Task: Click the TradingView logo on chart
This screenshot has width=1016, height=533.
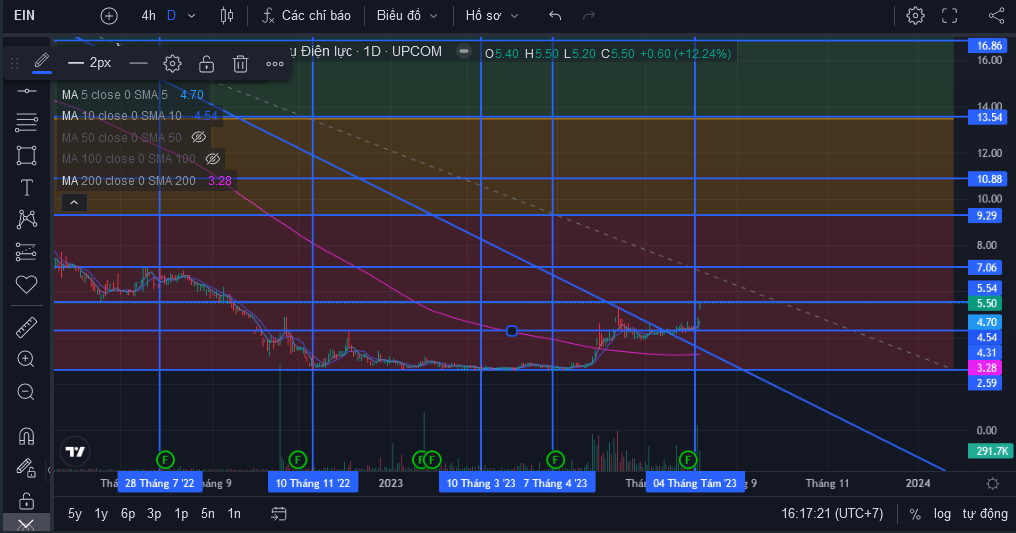Action: click(75, 451)
